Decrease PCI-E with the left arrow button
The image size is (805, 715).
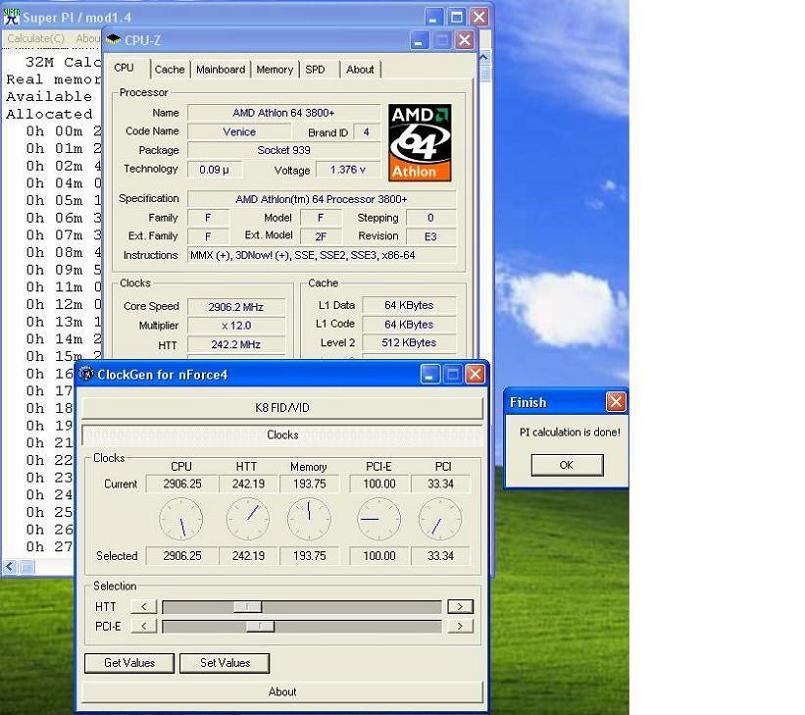(144, 626)
